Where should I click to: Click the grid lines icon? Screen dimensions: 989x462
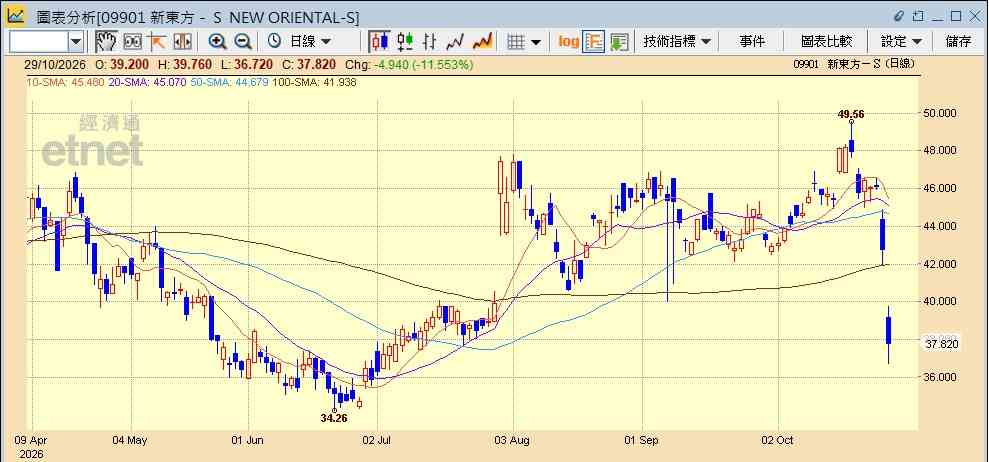(517, 42)
